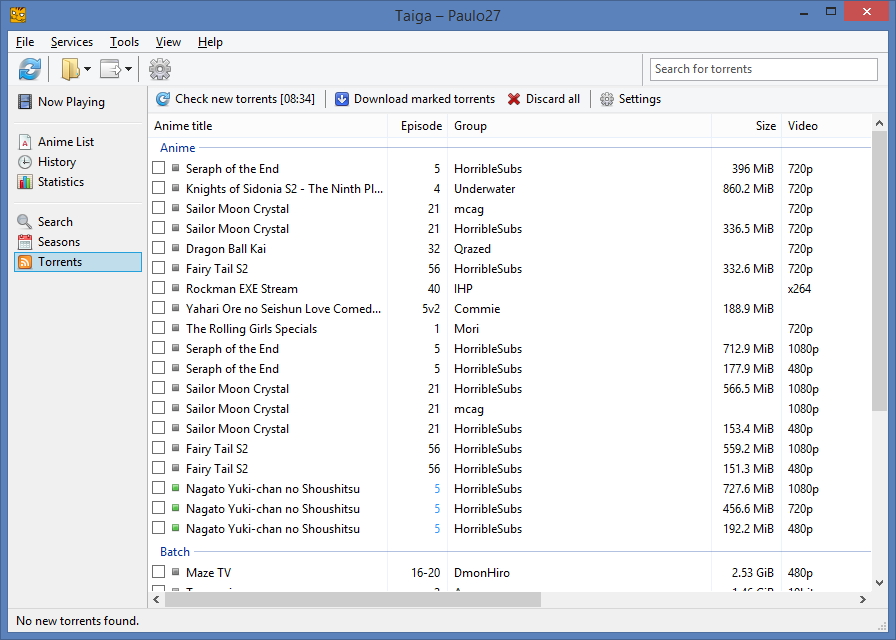
Task: Click the Check new torrents refresh icon
Action: (163, 99)
